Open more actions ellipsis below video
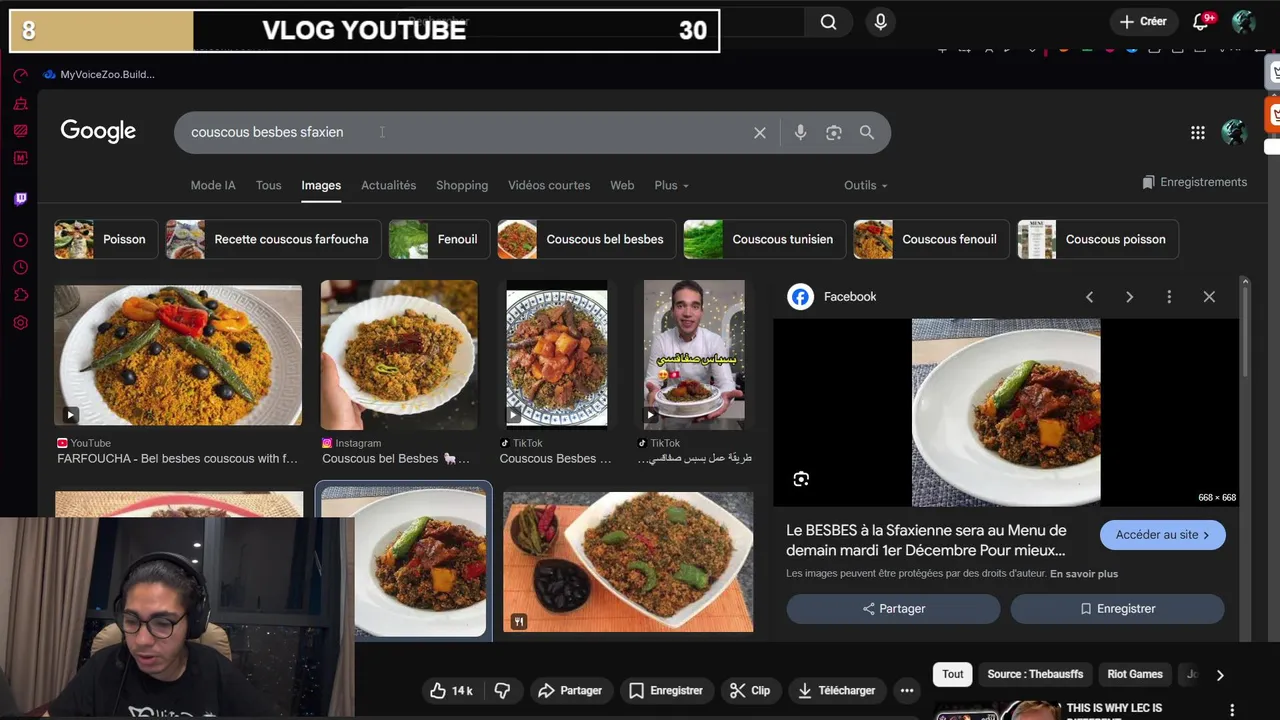Screen dimensions: 1280x720 (907, 690)
